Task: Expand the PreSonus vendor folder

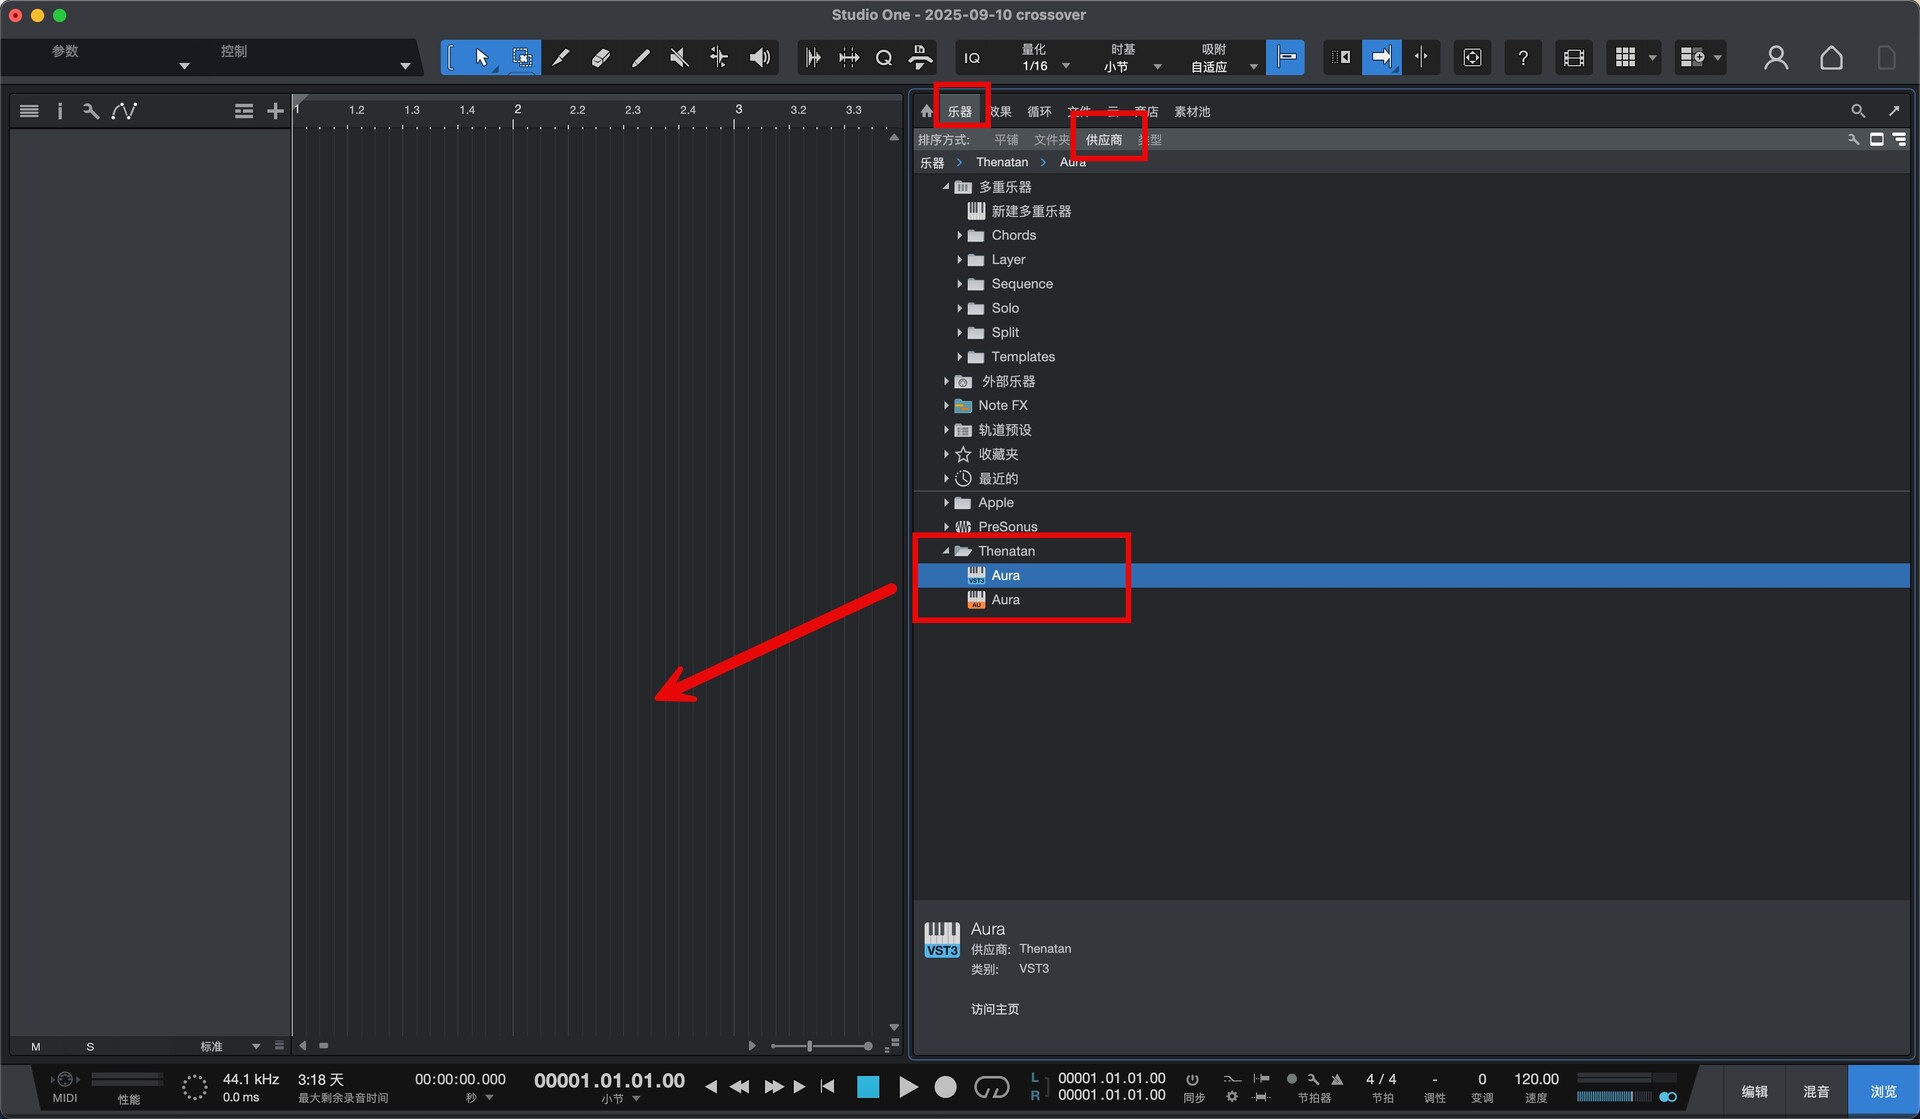Action: point(946,527)
